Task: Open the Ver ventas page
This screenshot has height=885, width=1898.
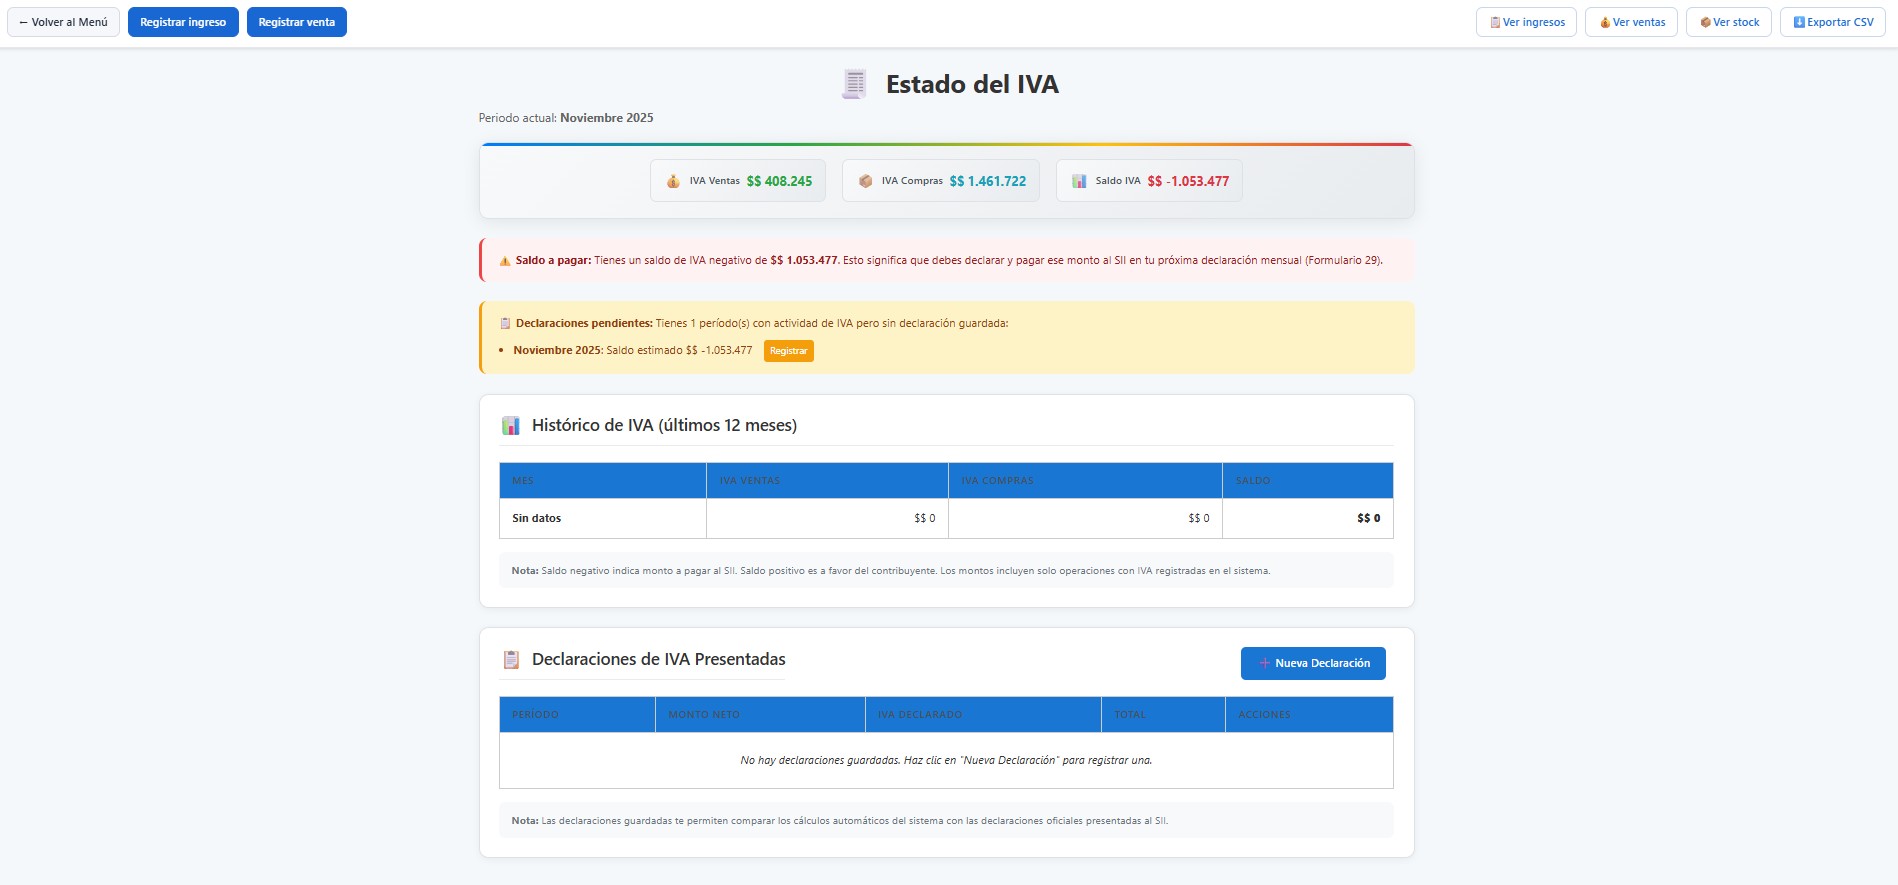Action: (x=1631, y=22)
